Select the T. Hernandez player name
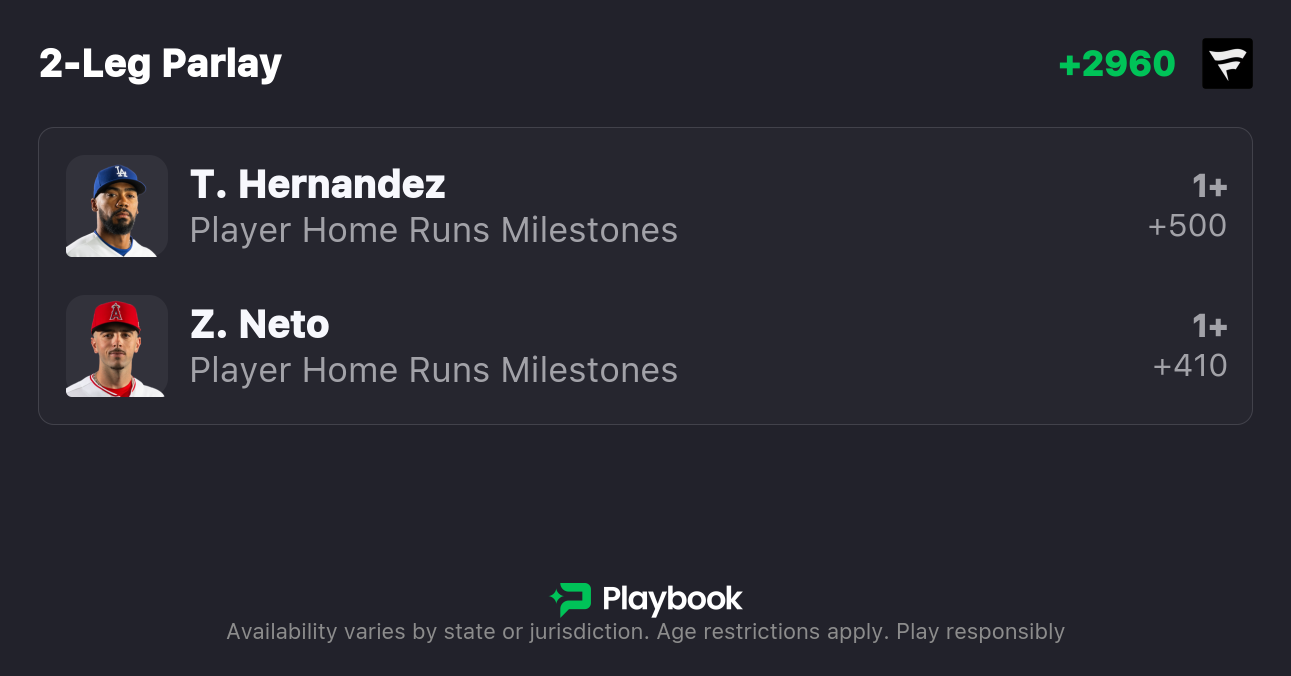The width and height of the screenshot is (1291, 676). (x=317, y=184)
